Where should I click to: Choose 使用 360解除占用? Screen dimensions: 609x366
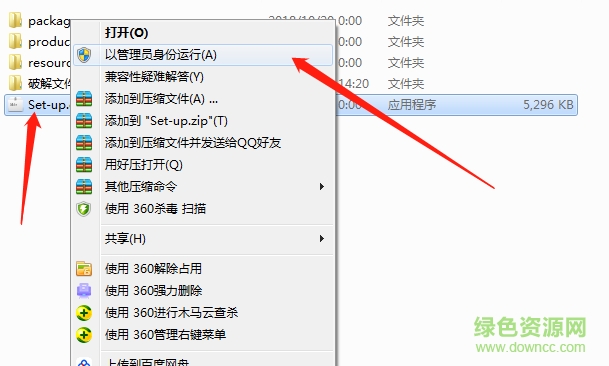coord(203,268)
